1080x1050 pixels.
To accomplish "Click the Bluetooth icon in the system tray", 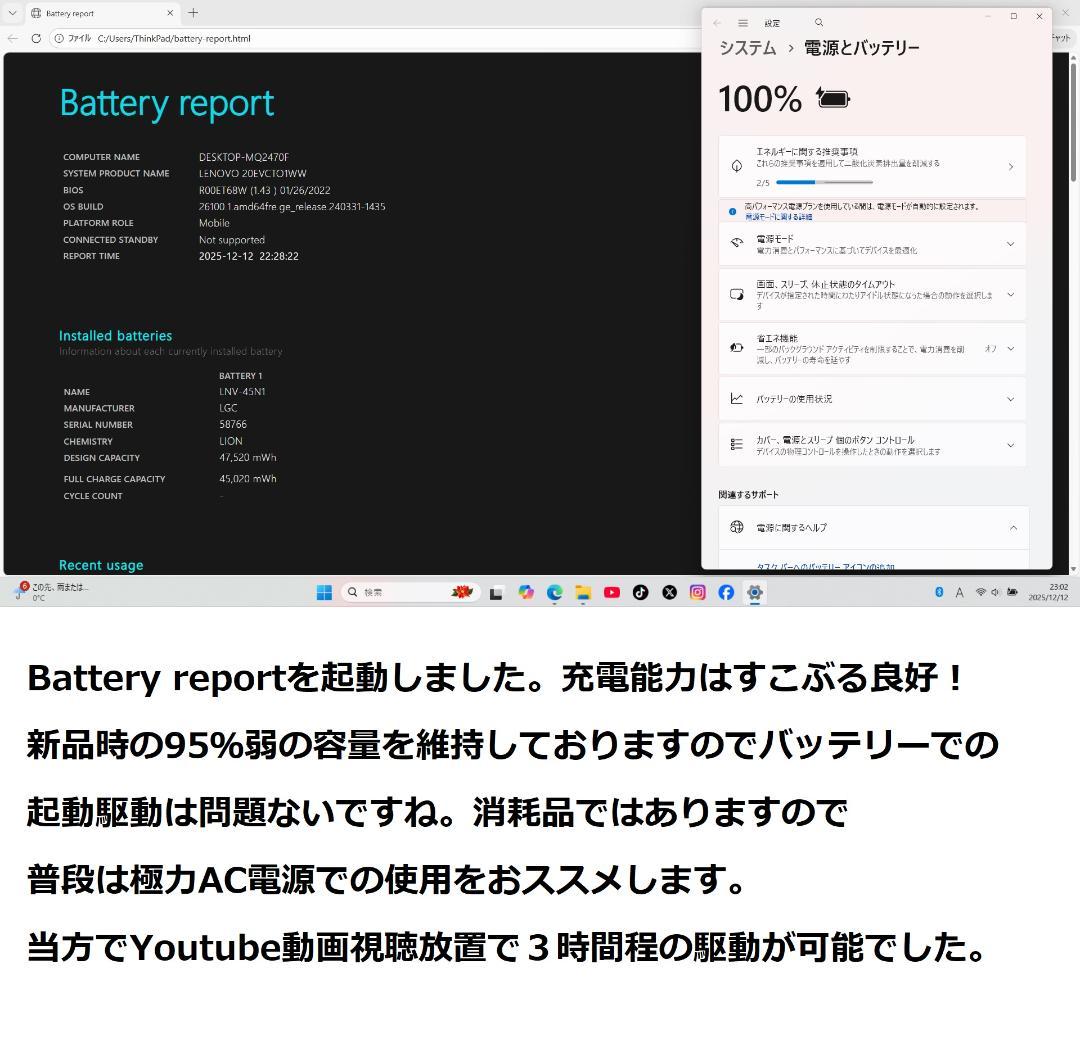I will click(x=938, y=592).
